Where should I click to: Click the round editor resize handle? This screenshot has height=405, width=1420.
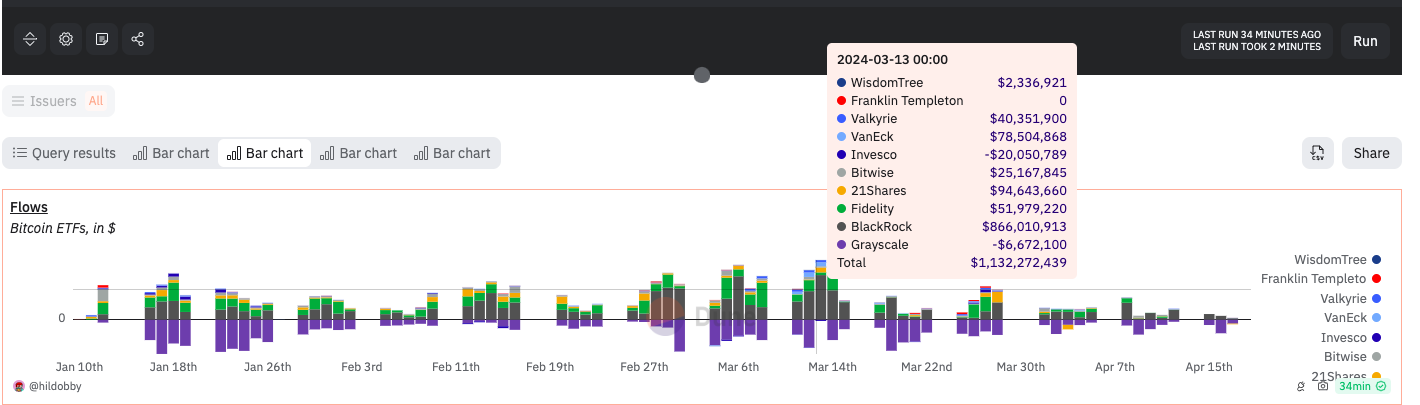pyautogui.click(x=702, y=75)
